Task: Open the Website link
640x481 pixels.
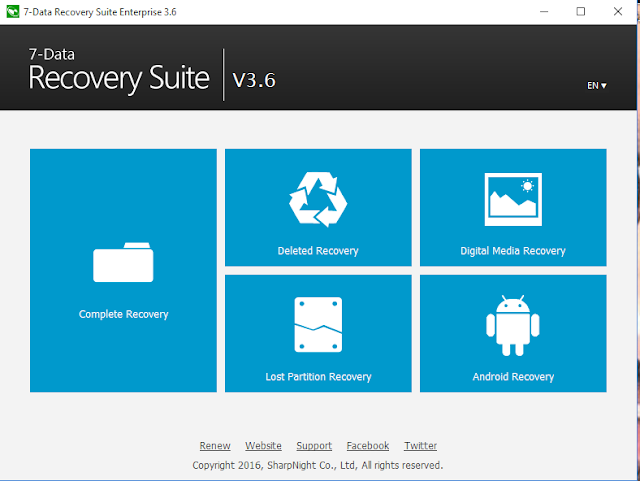Action: 263,445
